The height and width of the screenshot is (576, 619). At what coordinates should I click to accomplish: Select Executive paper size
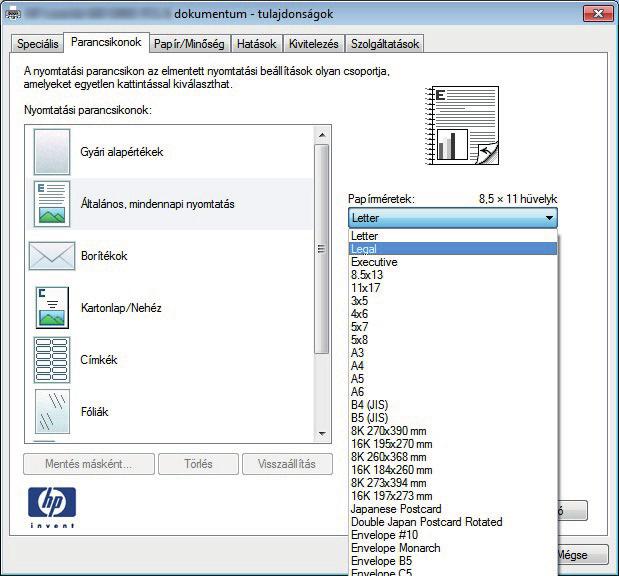click(452, 262)
